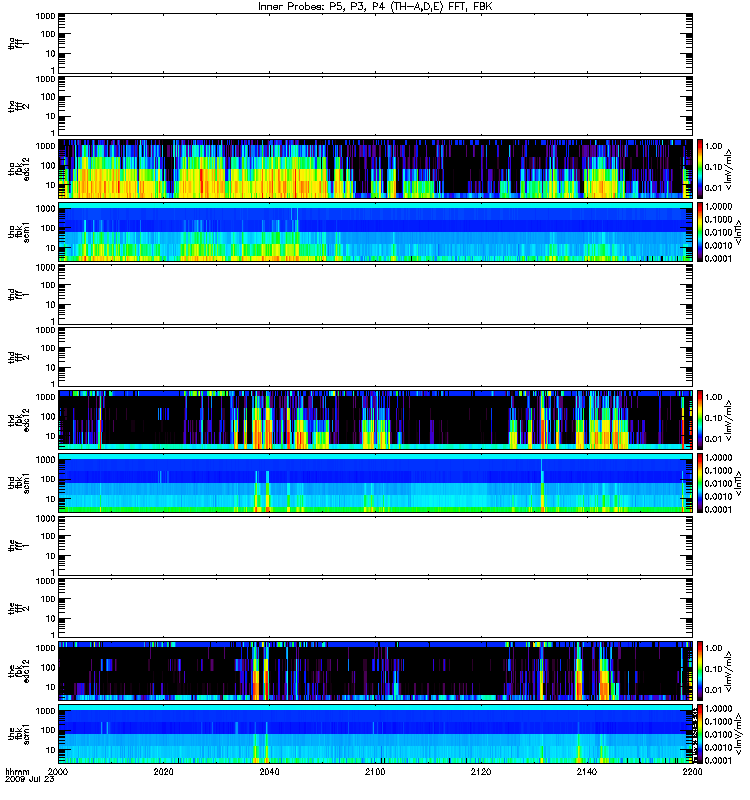Click the 'tha fff 1' y-axis title

(18, 43)
